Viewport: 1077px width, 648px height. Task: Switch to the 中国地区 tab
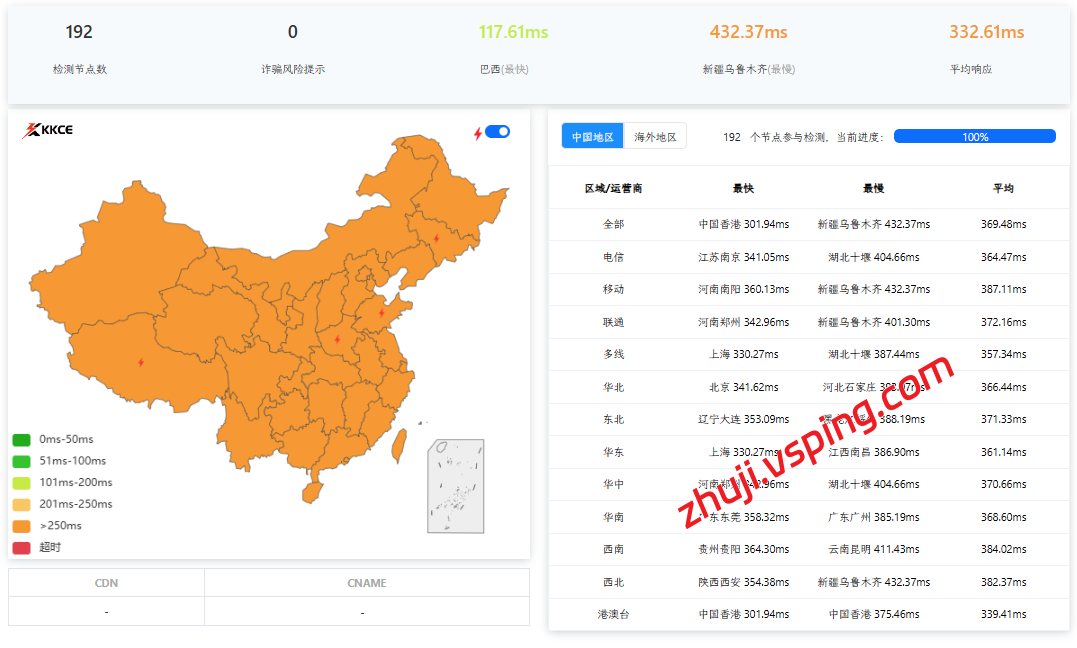click(592, 137)
